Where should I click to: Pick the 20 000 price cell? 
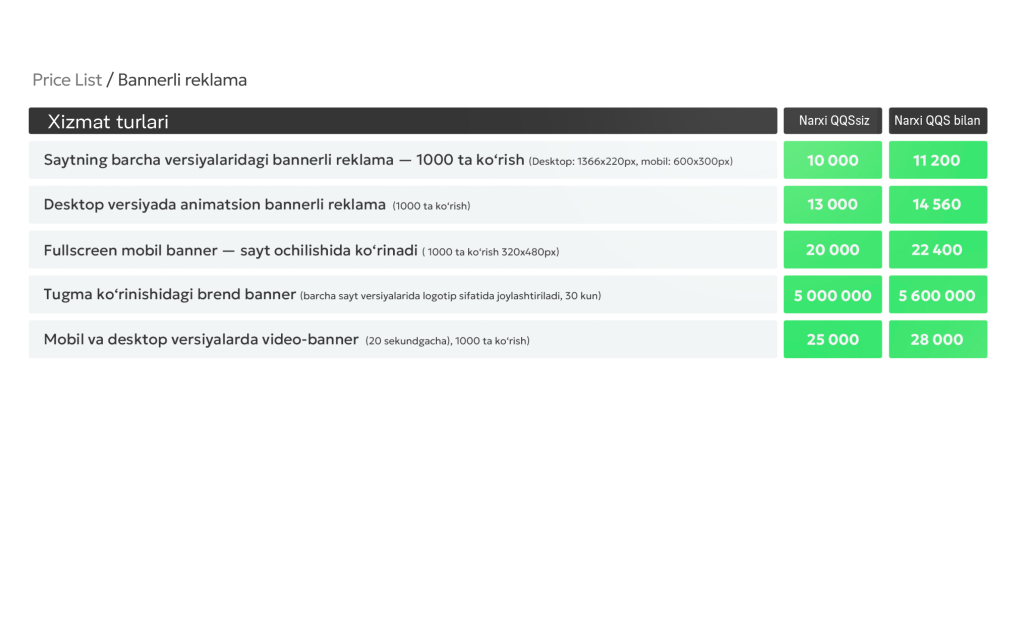833,250
